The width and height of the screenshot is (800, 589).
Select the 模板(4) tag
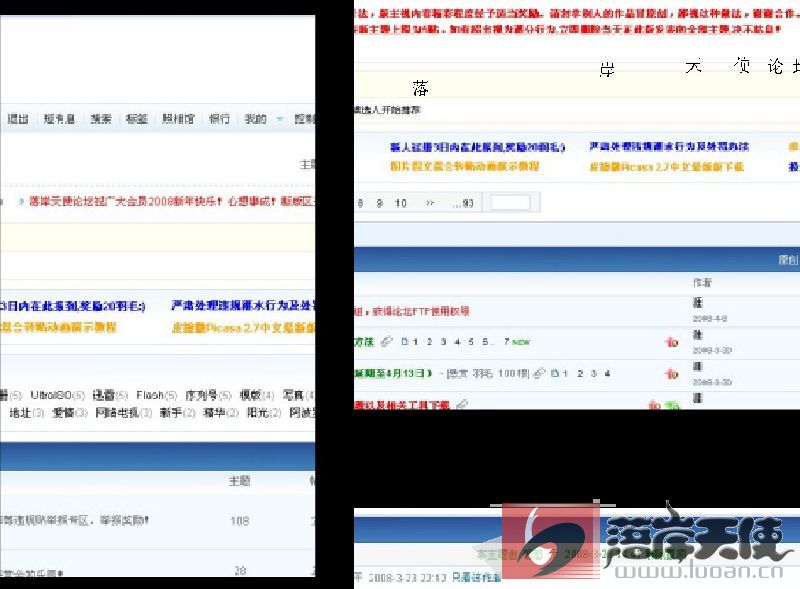tap(257, 395)
